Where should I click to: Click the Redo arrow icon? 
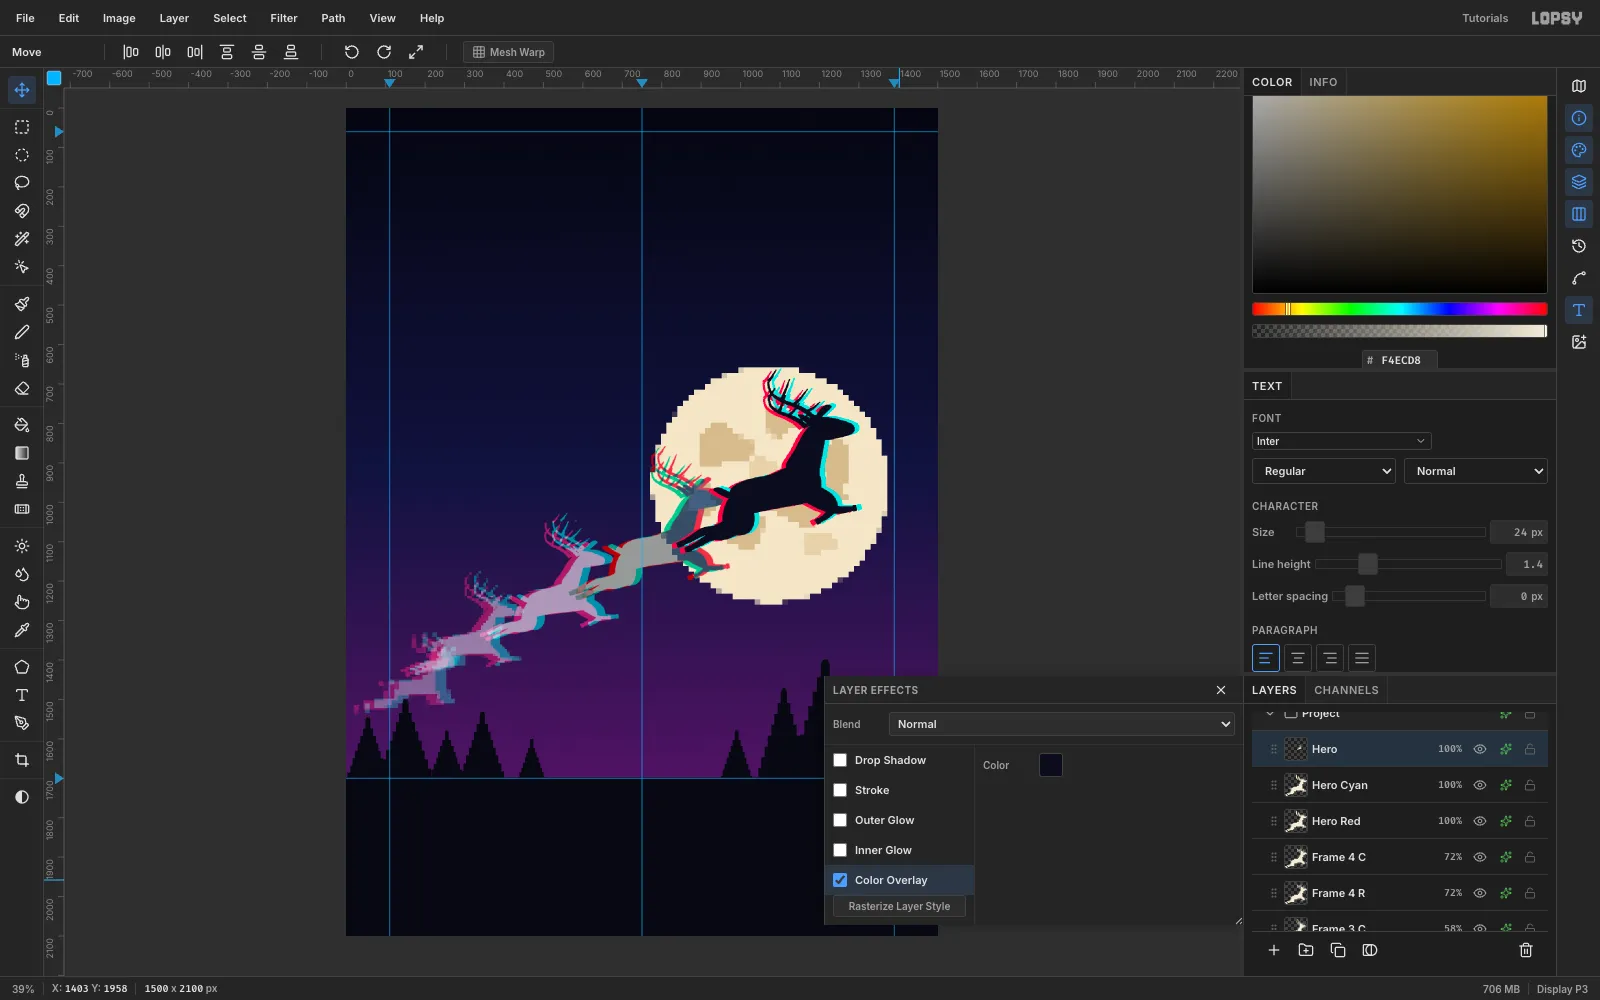tap(384, 52)
